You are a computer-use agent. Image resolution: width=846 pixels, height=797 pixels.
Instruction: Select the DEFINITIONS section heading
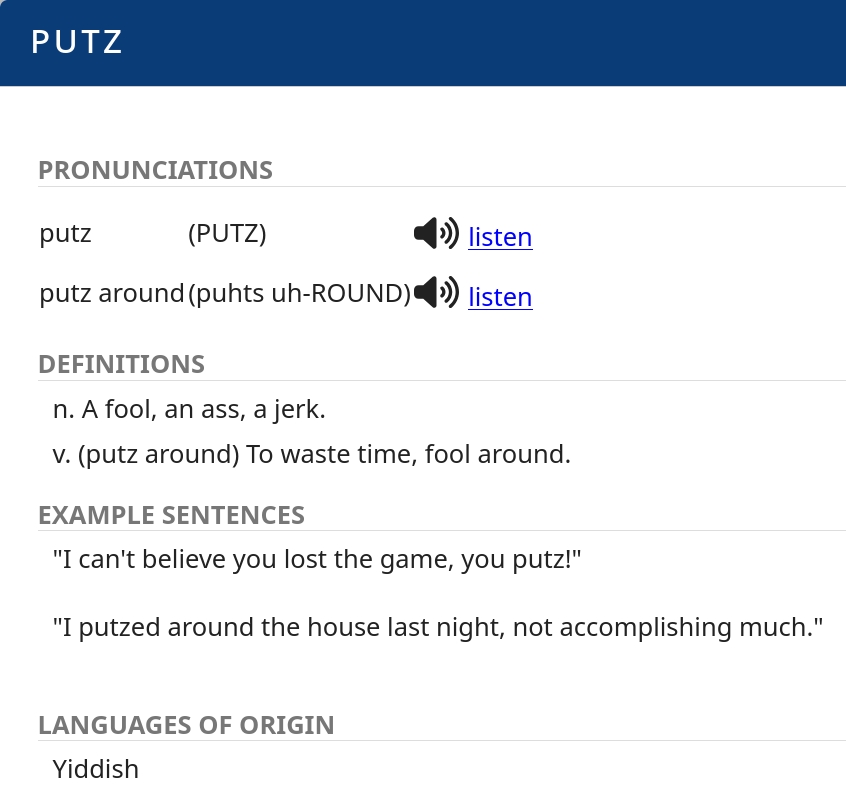click(121, 364)
